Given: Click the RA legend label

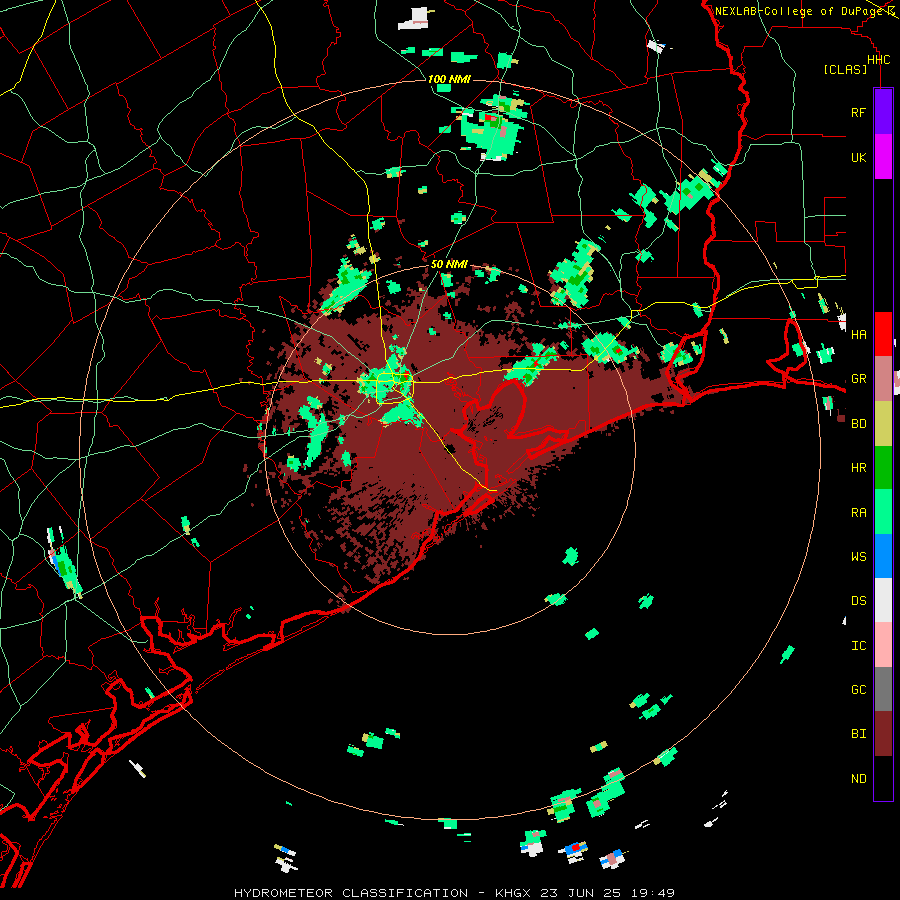Looking at the screenshot, I should pyautogui.click(x=858, y=513).
